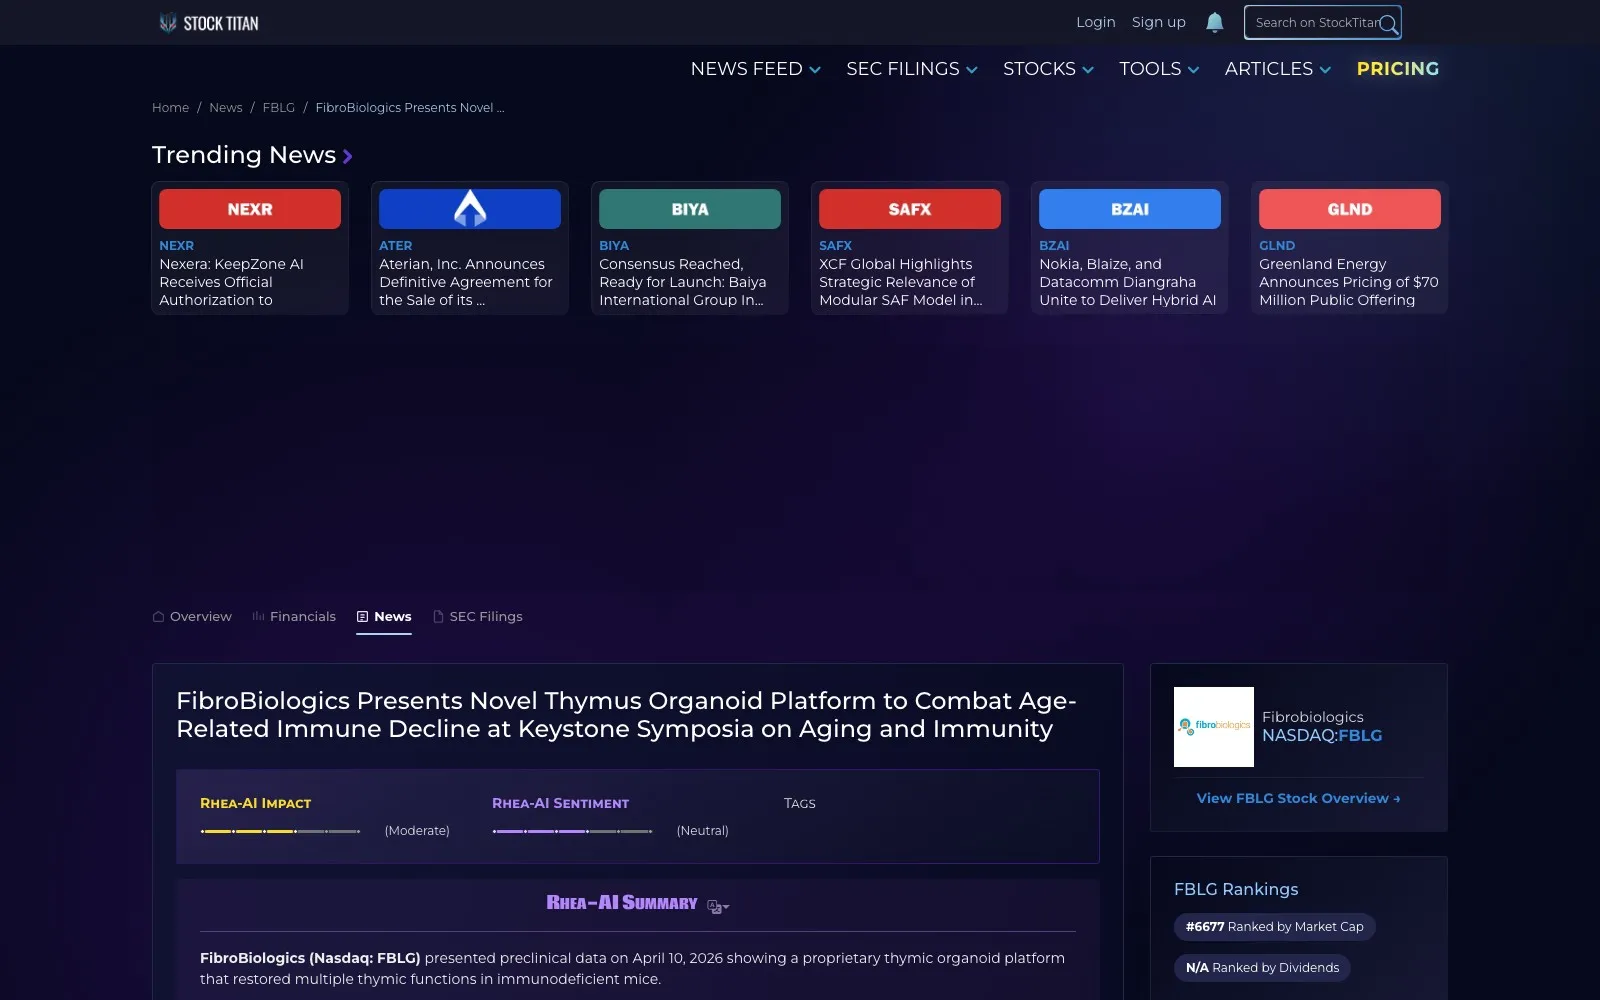Viewport: 1600px width, 1000px height.
Task: Click the GLND ticker label
Action: [1277, 246]
